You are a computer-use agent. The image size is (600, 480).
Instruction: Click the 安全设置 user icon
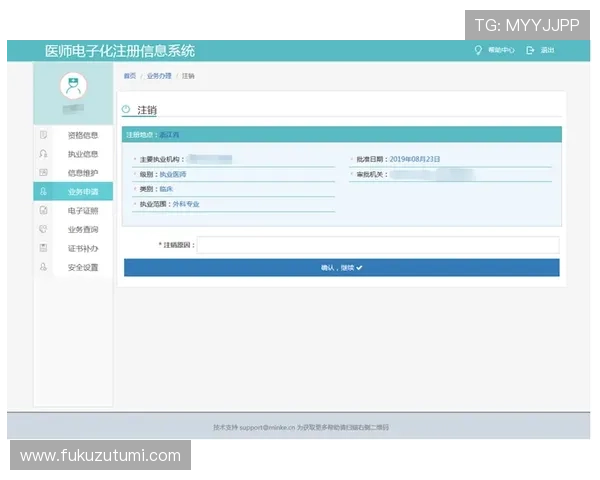pos(43,267)
